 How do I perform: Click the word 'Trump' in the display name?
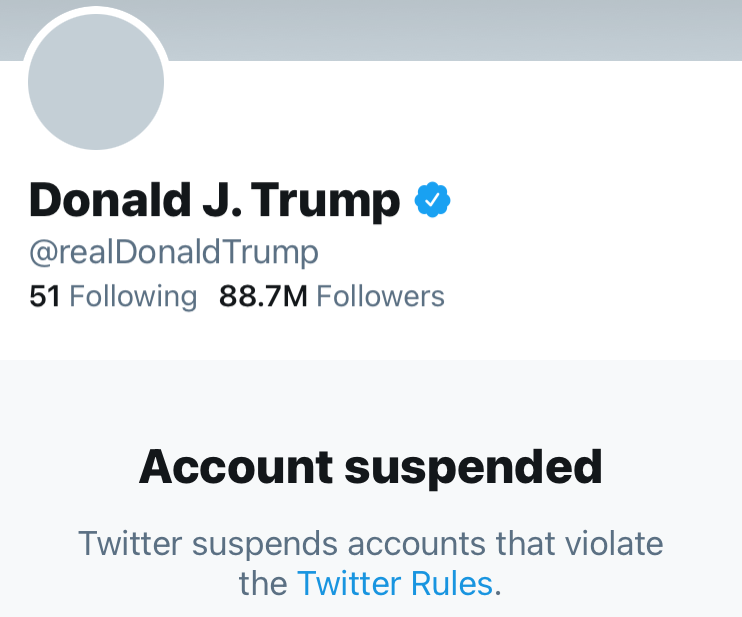[325, 201]
